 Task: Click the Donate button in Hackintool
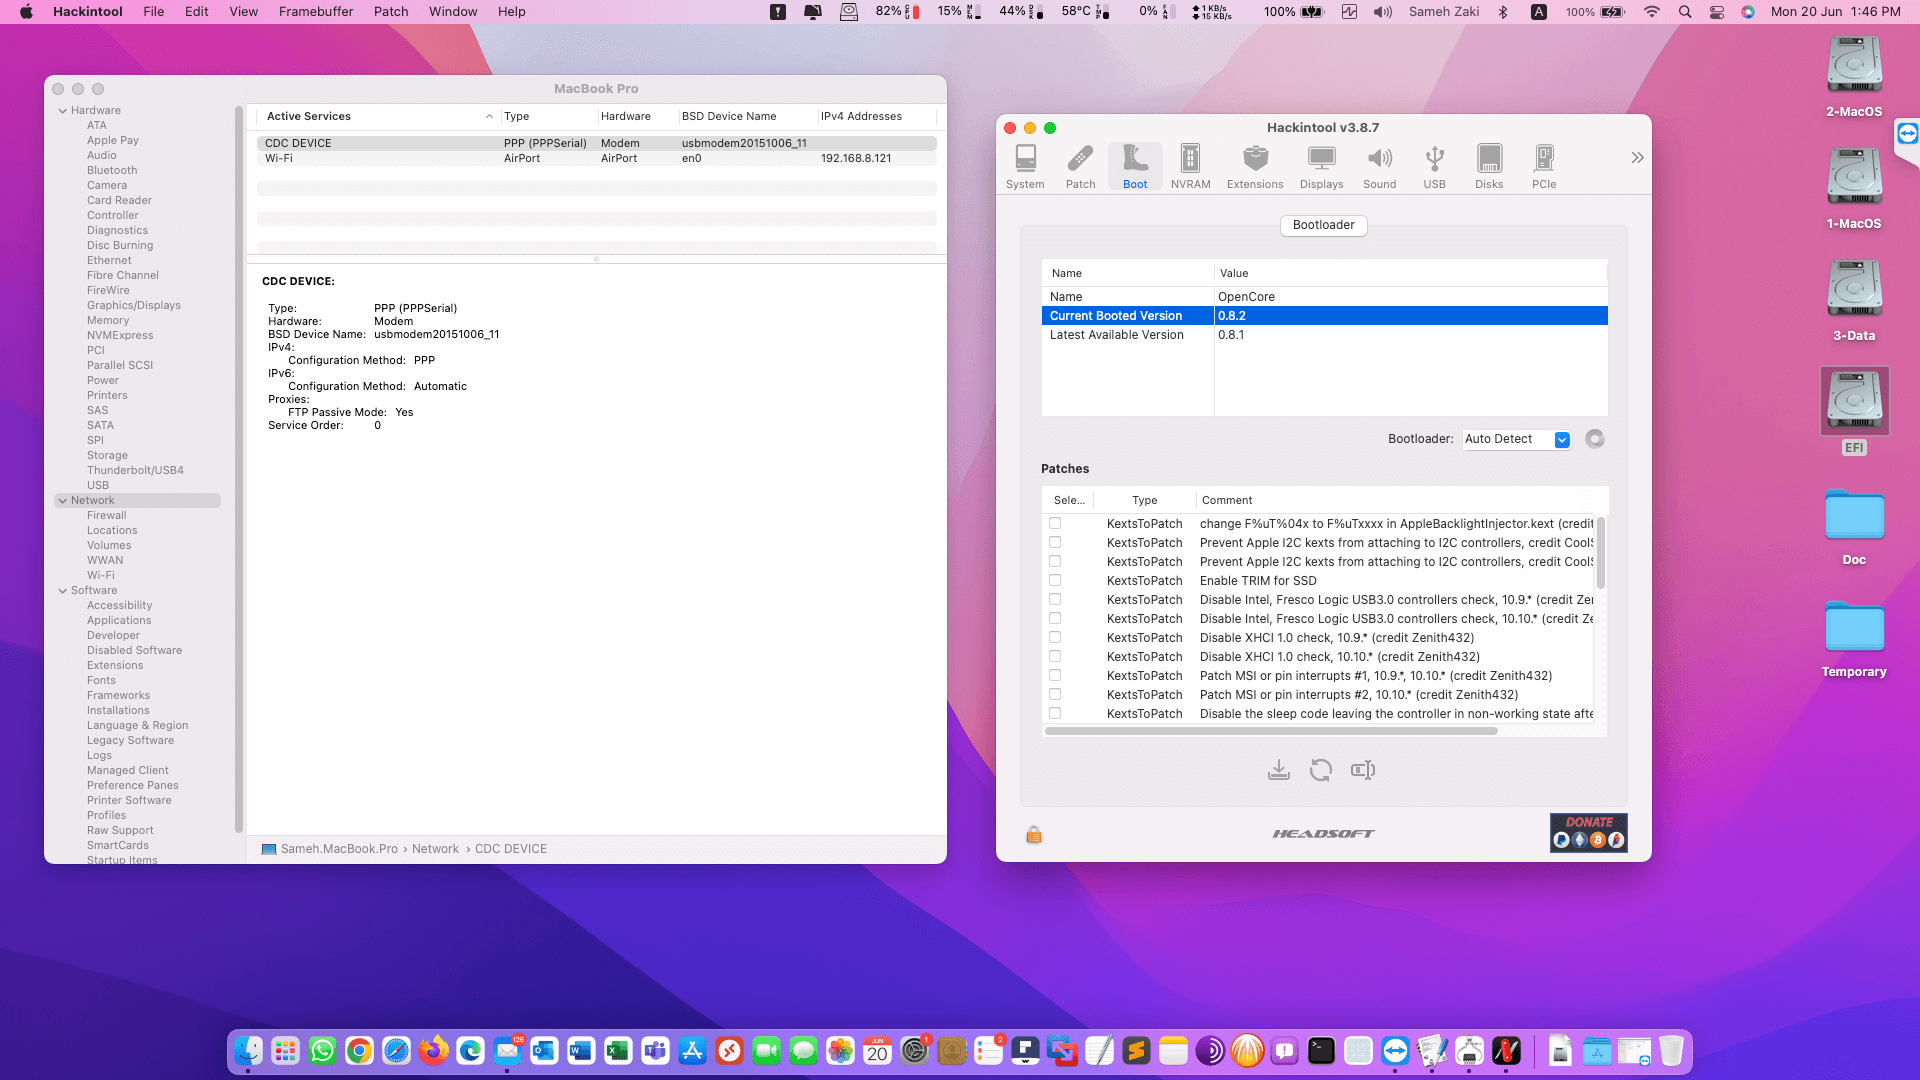(x=1588, y=832)
